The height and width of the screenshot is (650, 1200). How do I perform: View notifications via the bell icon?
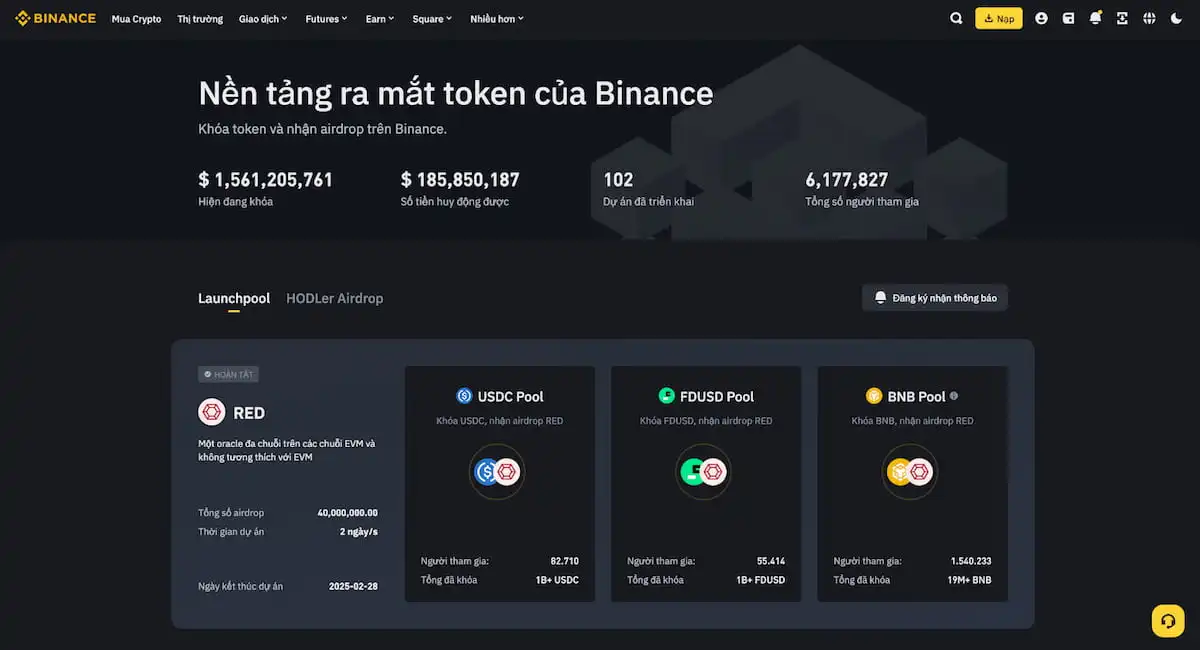(x=1095, y=18)
